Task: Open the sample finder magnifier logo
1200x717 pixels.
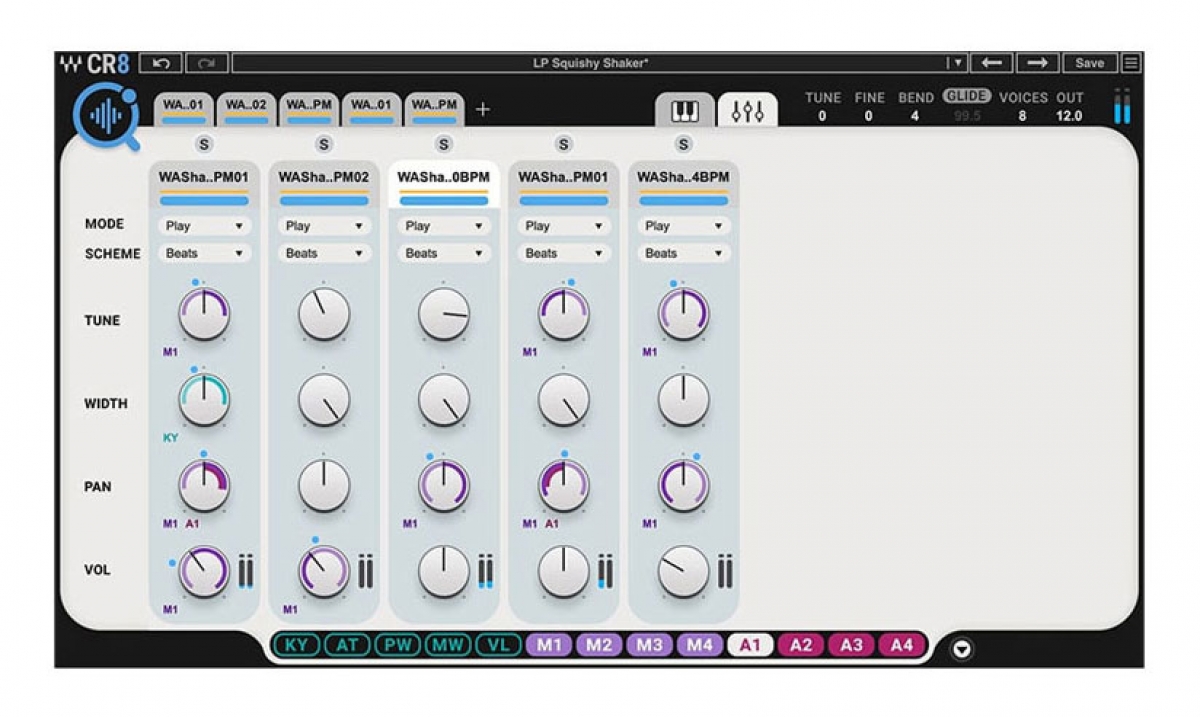Action: pos(106,116)
